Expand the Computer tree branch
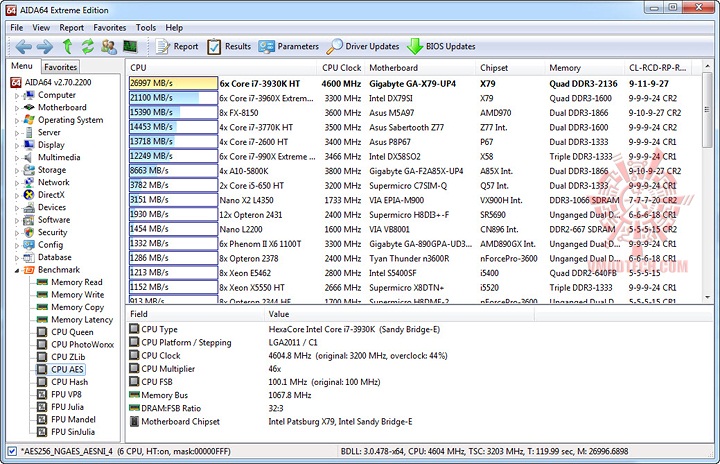The width and height of the screenshot is (720, 464). click(17, 96)
